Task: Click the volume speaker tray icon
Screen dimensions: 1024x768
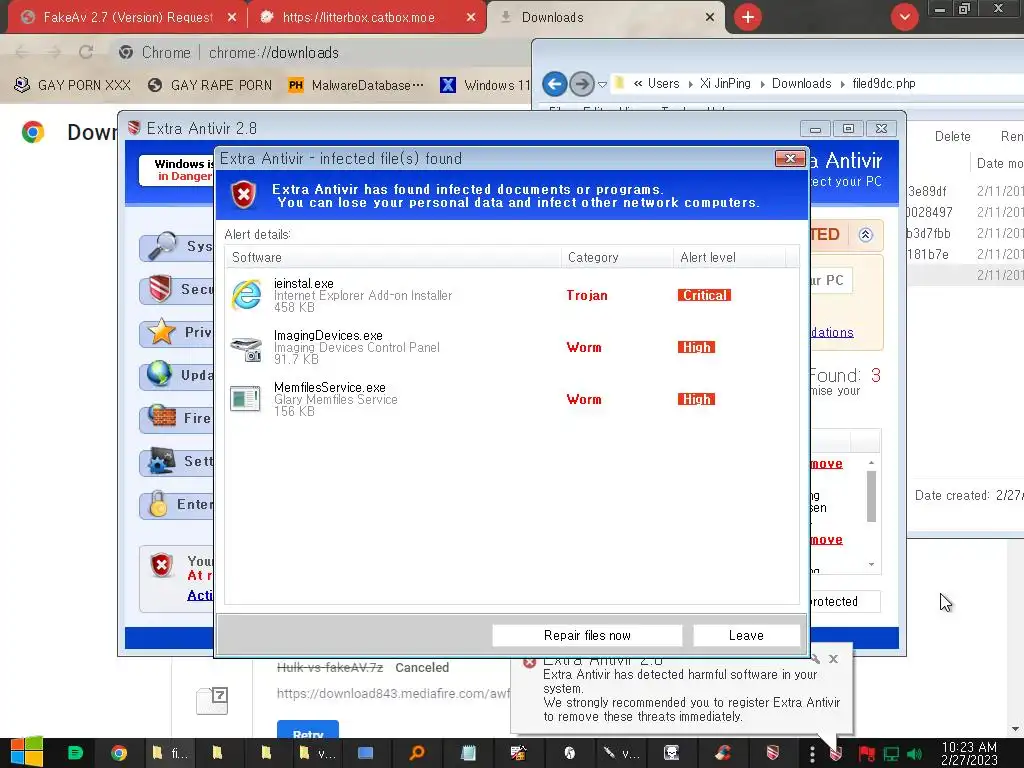Action: click(x=914, y=754)
